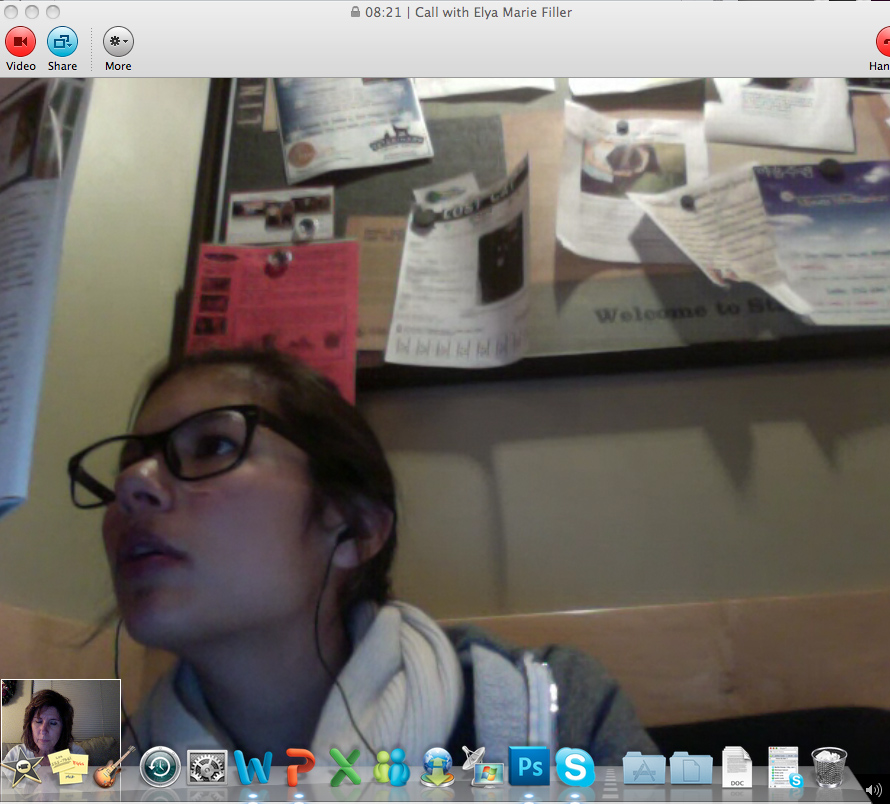Screen dimensions: 890x804
Task: Turn off the Video camera button
Action: click(x=20, y=42)
